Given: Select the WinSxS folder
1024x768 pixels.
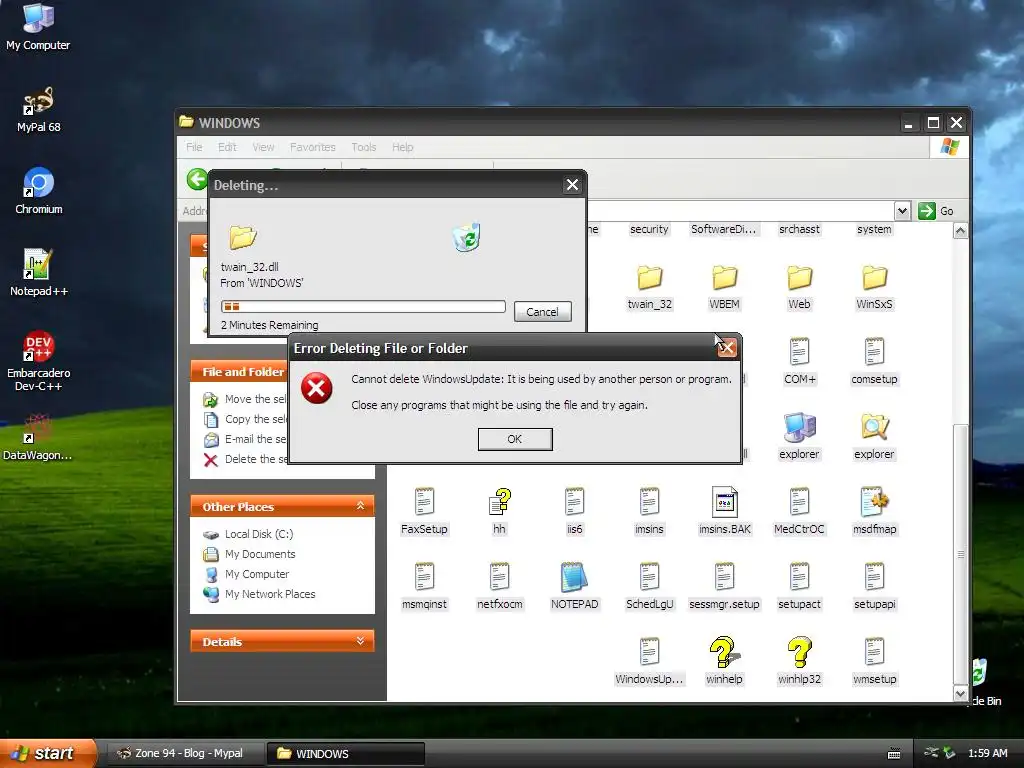Looking at the screenshot, I should pos(874,287).
